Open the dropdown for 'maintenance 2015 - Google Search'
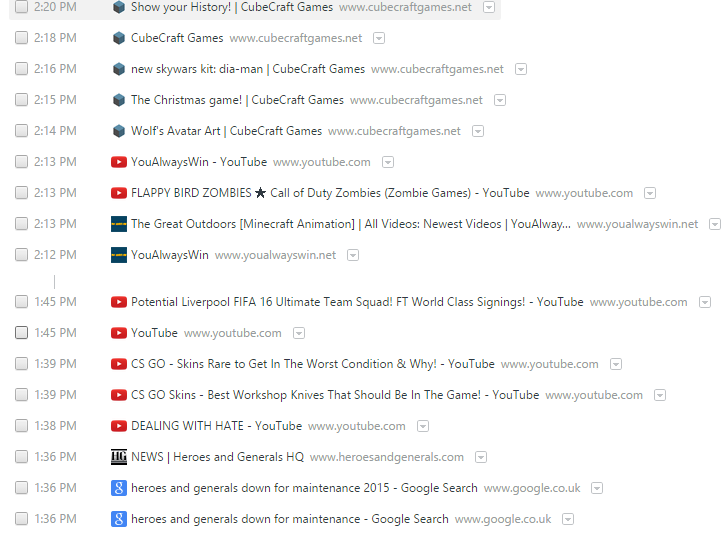Image resolution: width=723 pixels, height=533 pixels. pos(597,488)
